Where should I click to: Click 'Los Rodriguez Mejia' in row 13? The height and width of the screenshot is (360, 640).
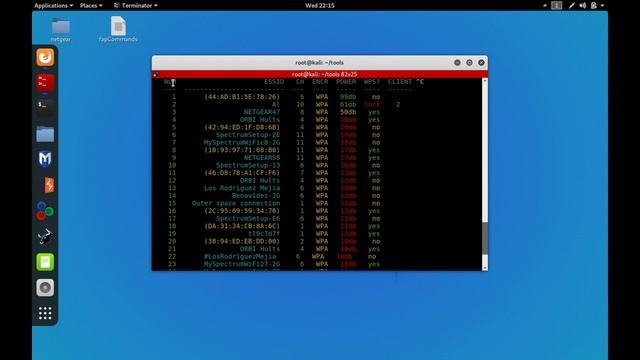(x=242, y=188)
